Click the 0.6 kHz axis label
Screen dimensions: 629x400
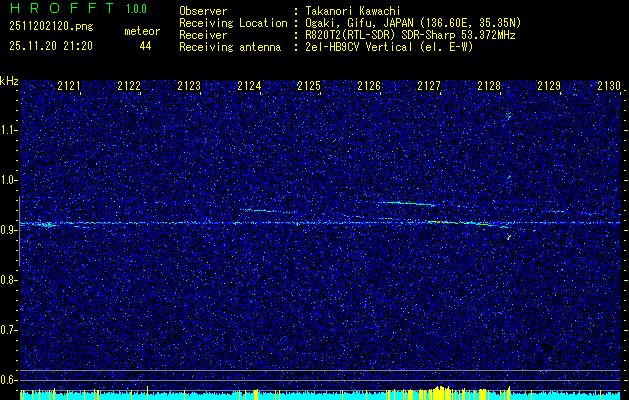[x=9, y=380]
